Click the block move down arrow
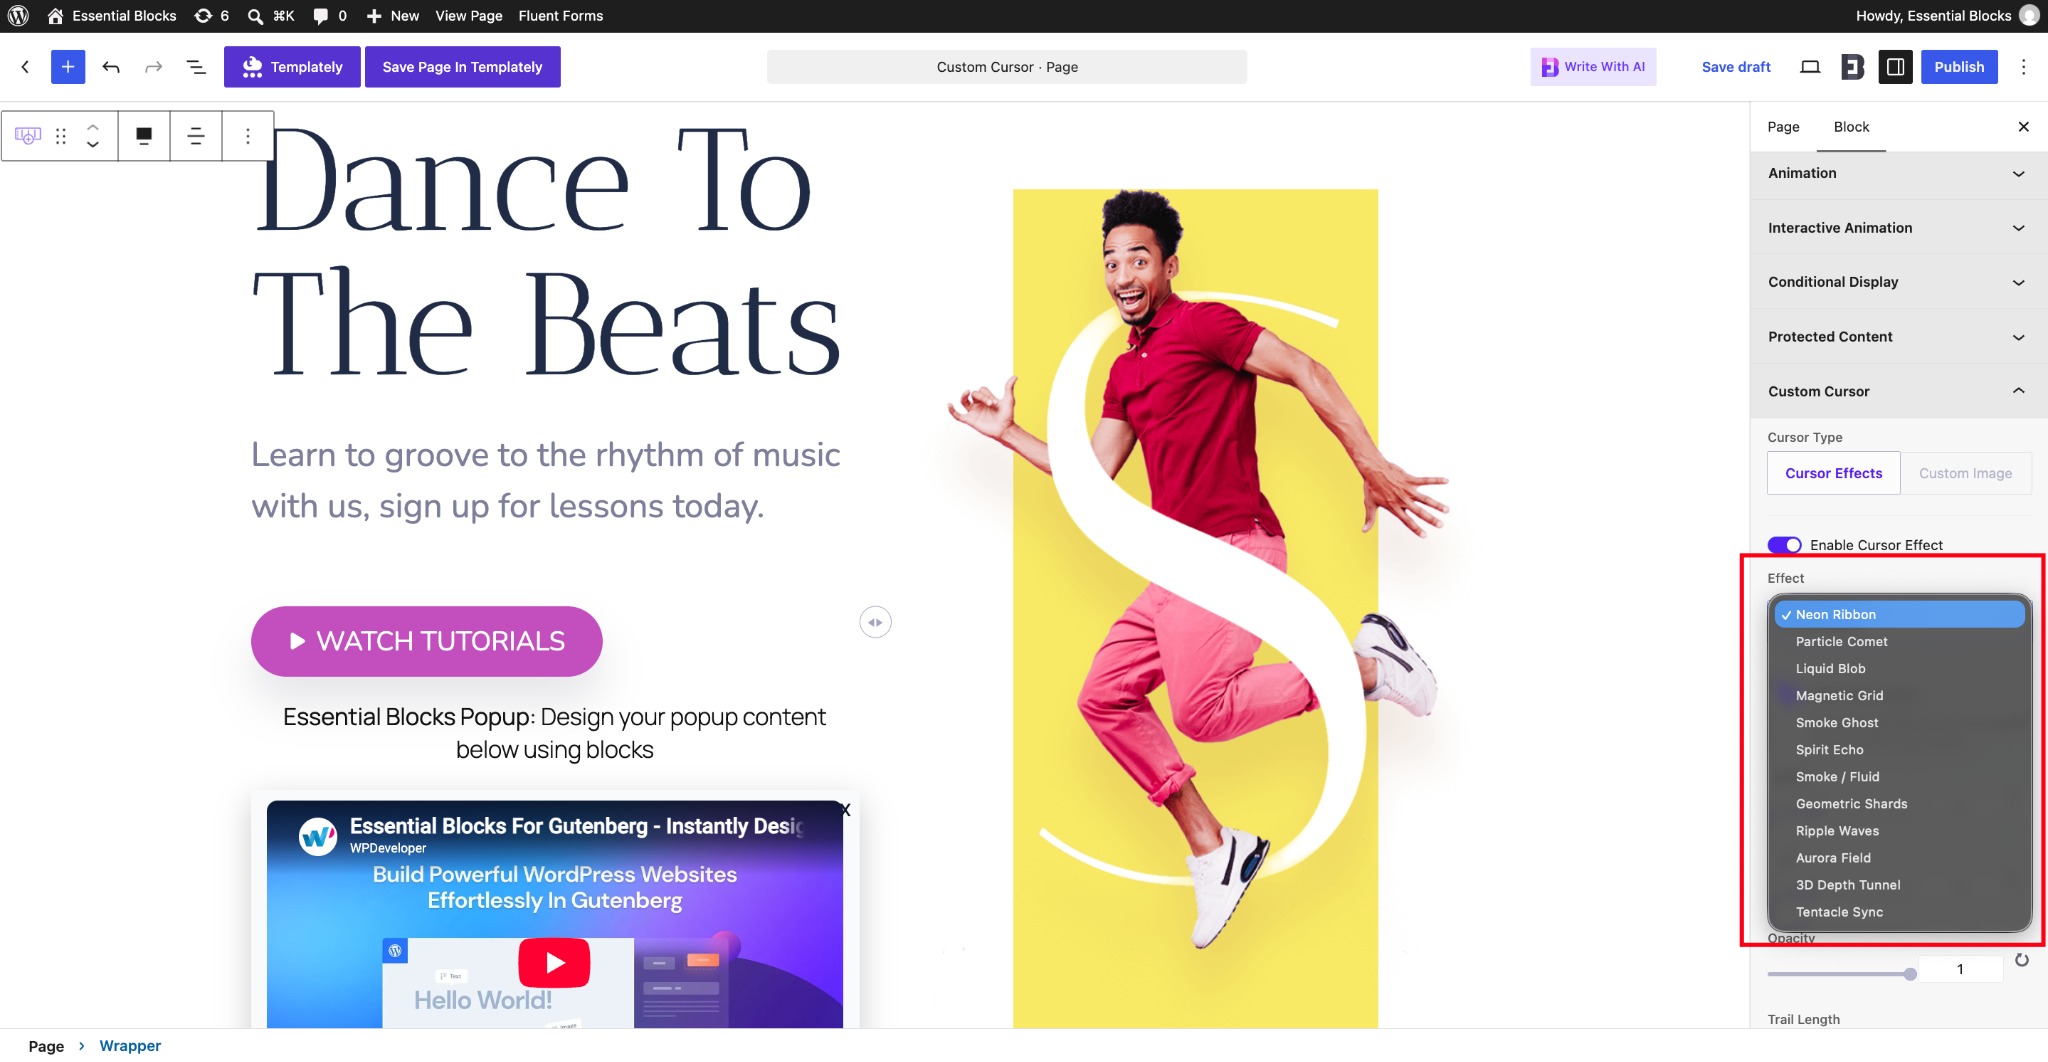The image size is (2048, 1062). tap(93, 145)
